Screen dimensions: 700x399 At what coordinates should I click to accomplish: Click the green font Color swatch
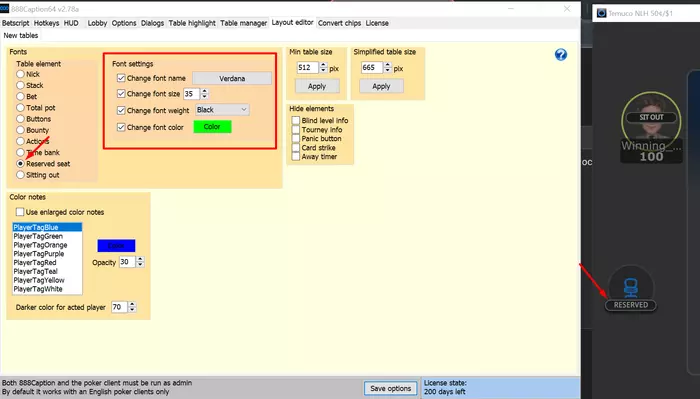(x=212, y=127)
